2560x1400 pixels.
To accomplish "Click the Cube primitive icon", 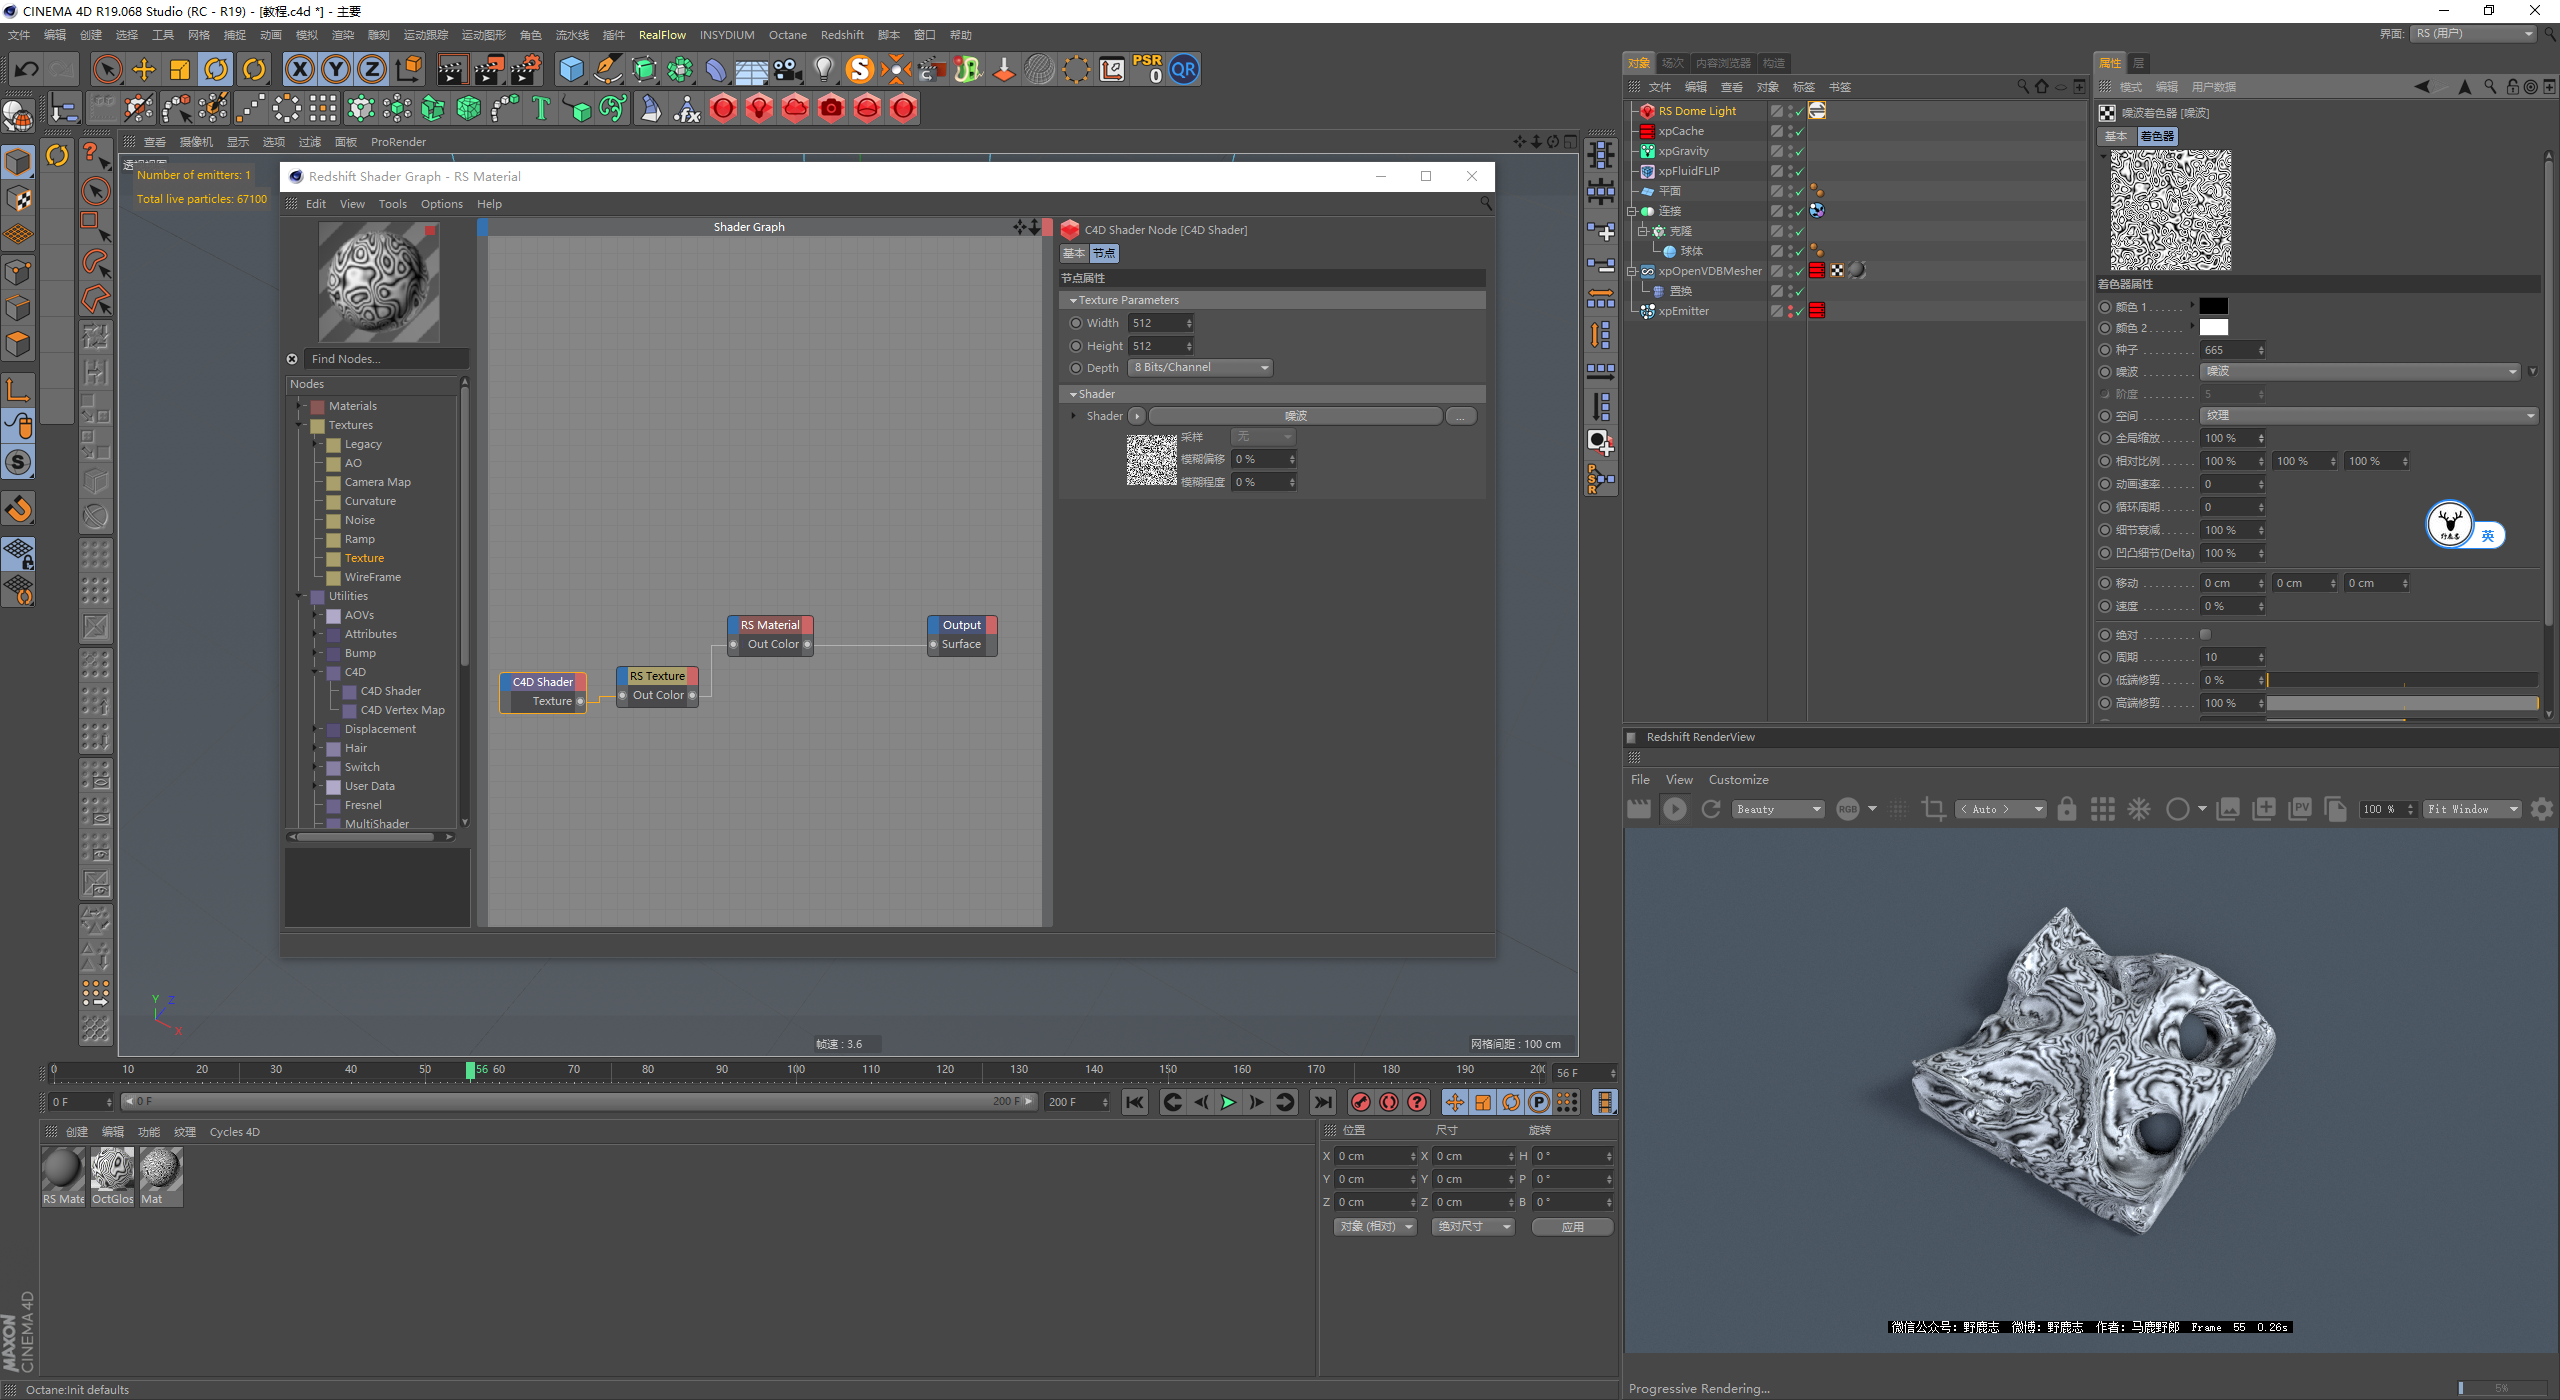I will (571, 69).
